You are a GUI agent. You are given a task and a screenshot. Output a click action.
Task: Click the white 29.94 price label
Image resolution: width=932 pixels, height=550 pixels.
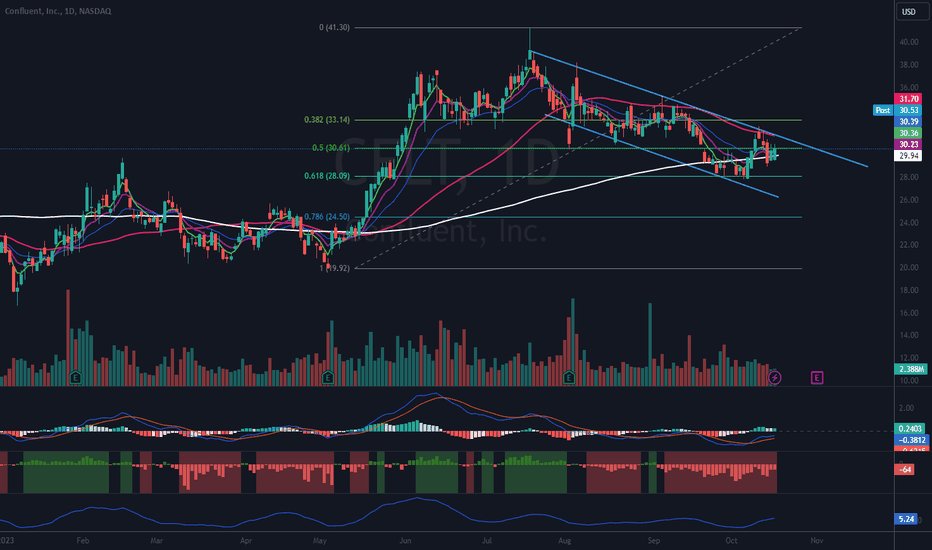click(x=908, y=155)
